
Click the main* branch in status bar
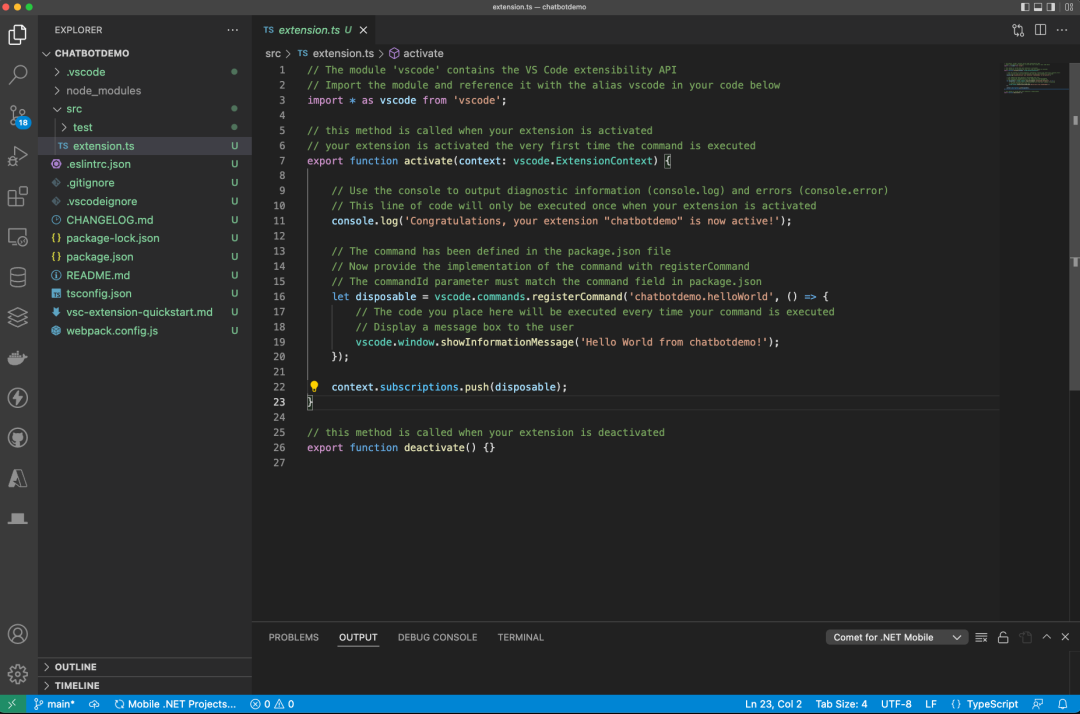(x=54, y=704)
